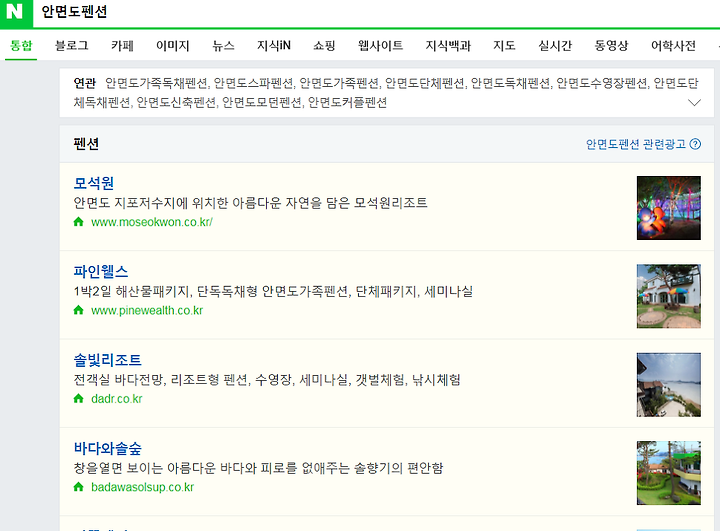Viewport: 720px width, 531px height.
Task: Click related search 안면도신축펜션
Action: click(176, 102)
